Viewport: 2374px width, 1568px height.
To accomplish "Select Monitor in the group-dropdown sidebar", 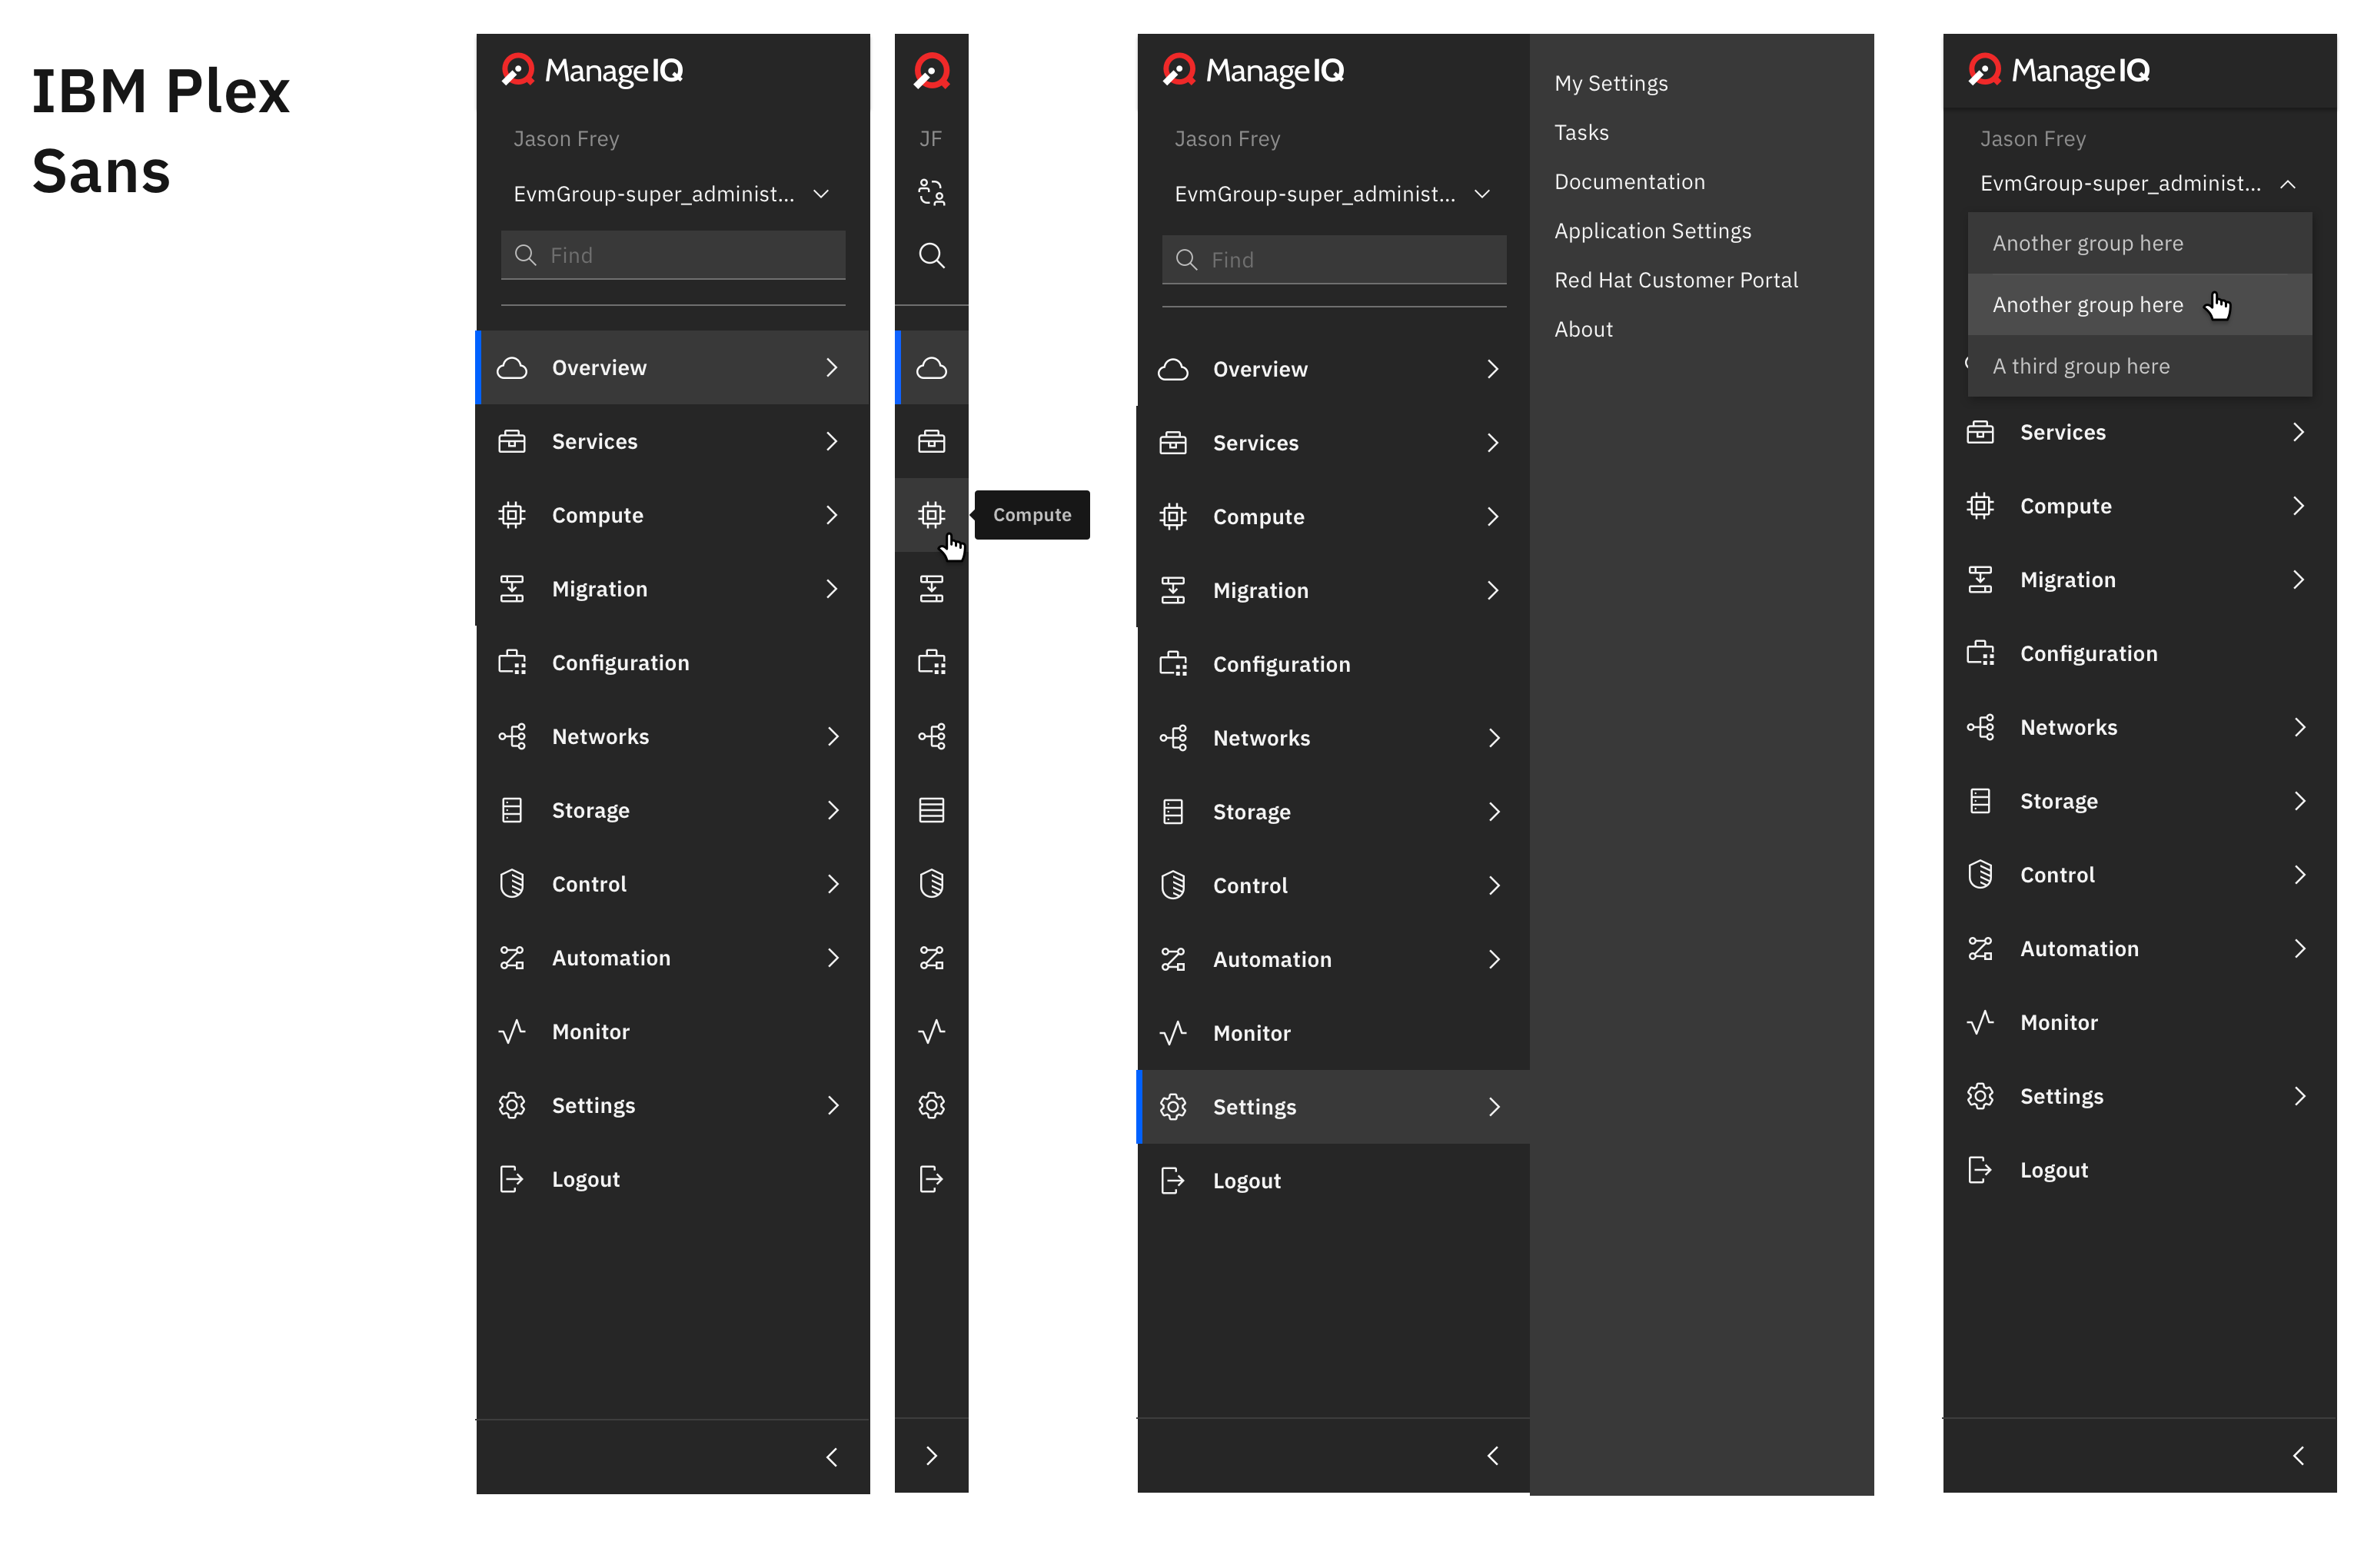I will 2139,1022.
